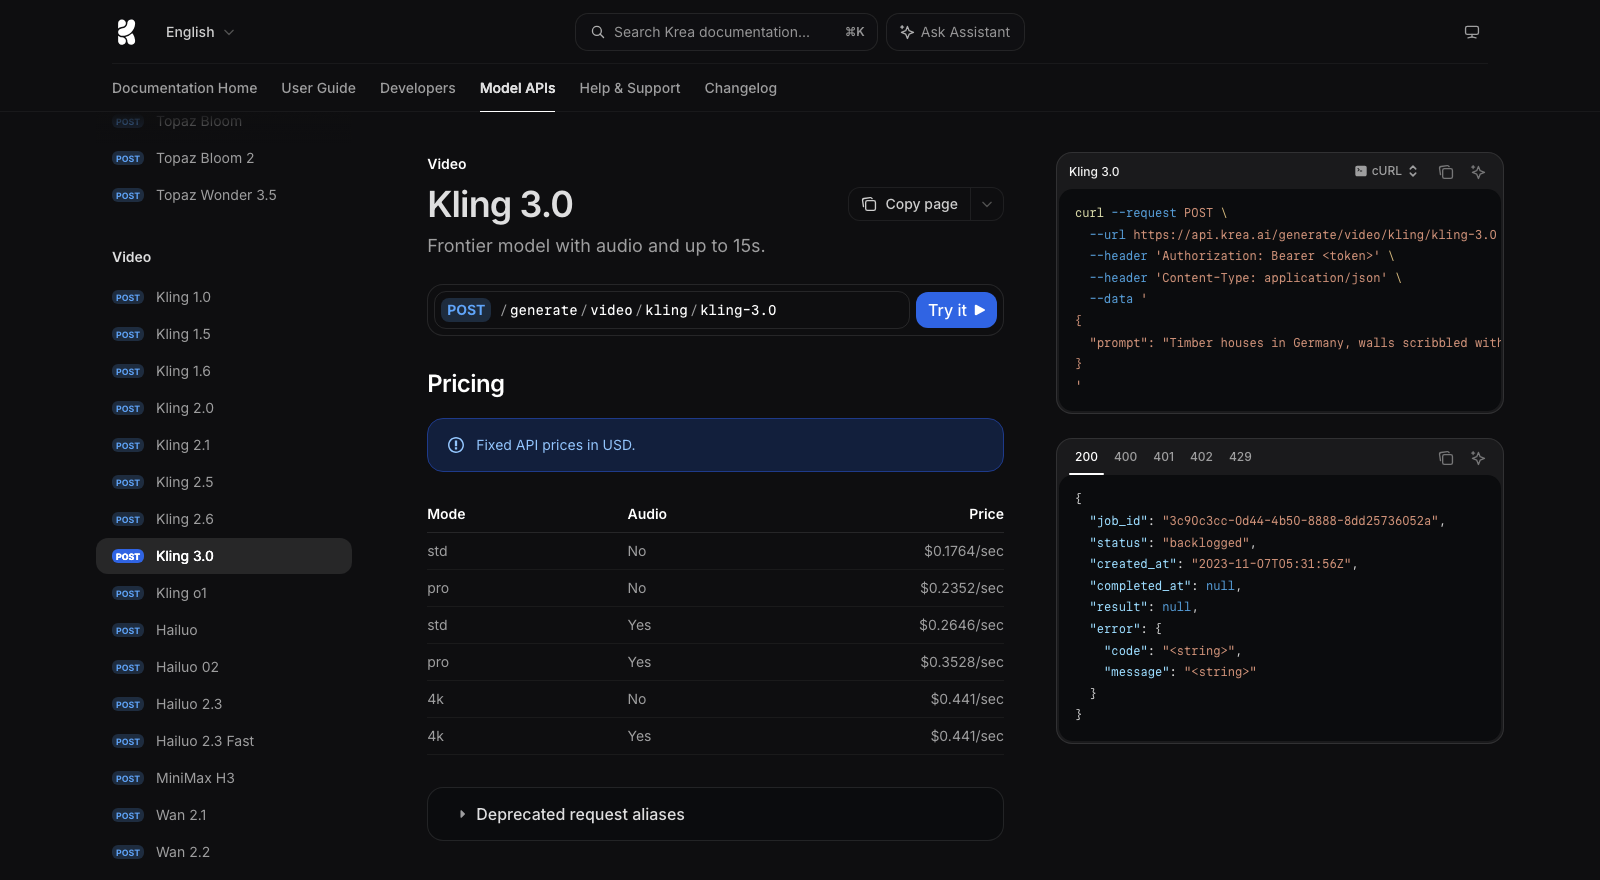Open the Changelog tab
Screen dimensions: 1600x880
click(741, 88)
